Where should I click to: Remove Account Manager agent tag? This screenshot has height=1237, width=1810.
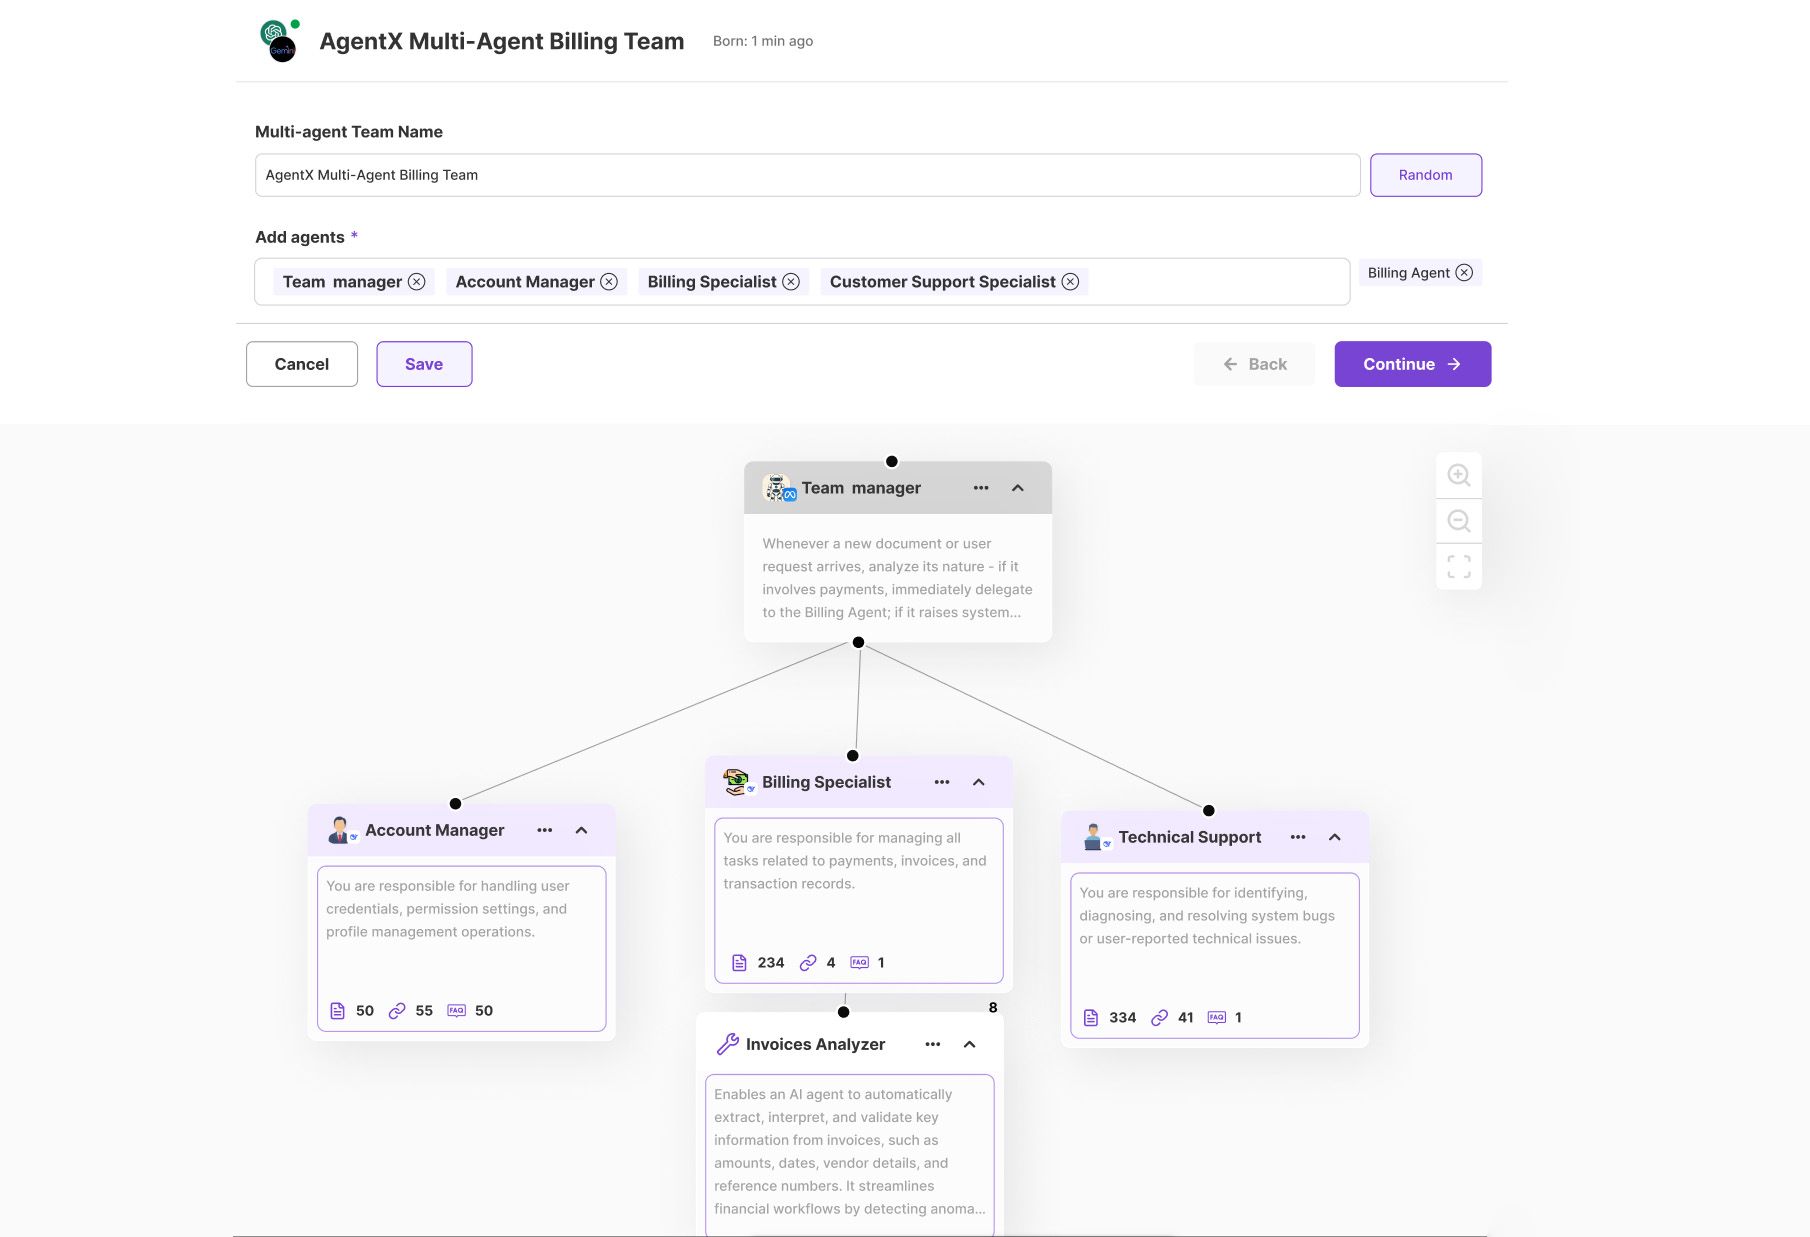click(x=609, y=282)
